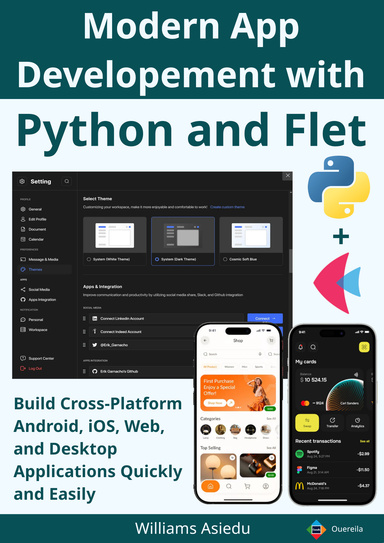Click the Cosmic Soft Blue preview thumbnail

tap(251, 235)
